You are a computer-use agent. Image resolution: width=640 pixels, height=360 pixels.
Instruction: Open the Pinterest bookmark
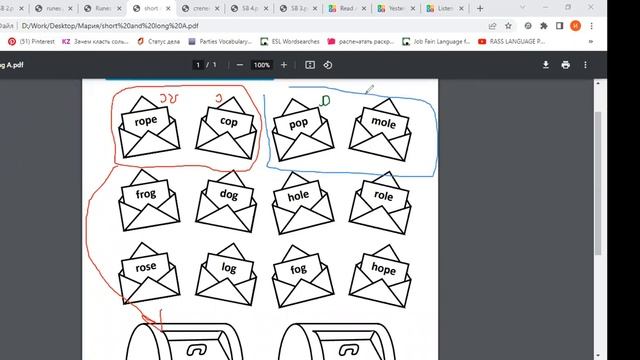coord(31,41)
